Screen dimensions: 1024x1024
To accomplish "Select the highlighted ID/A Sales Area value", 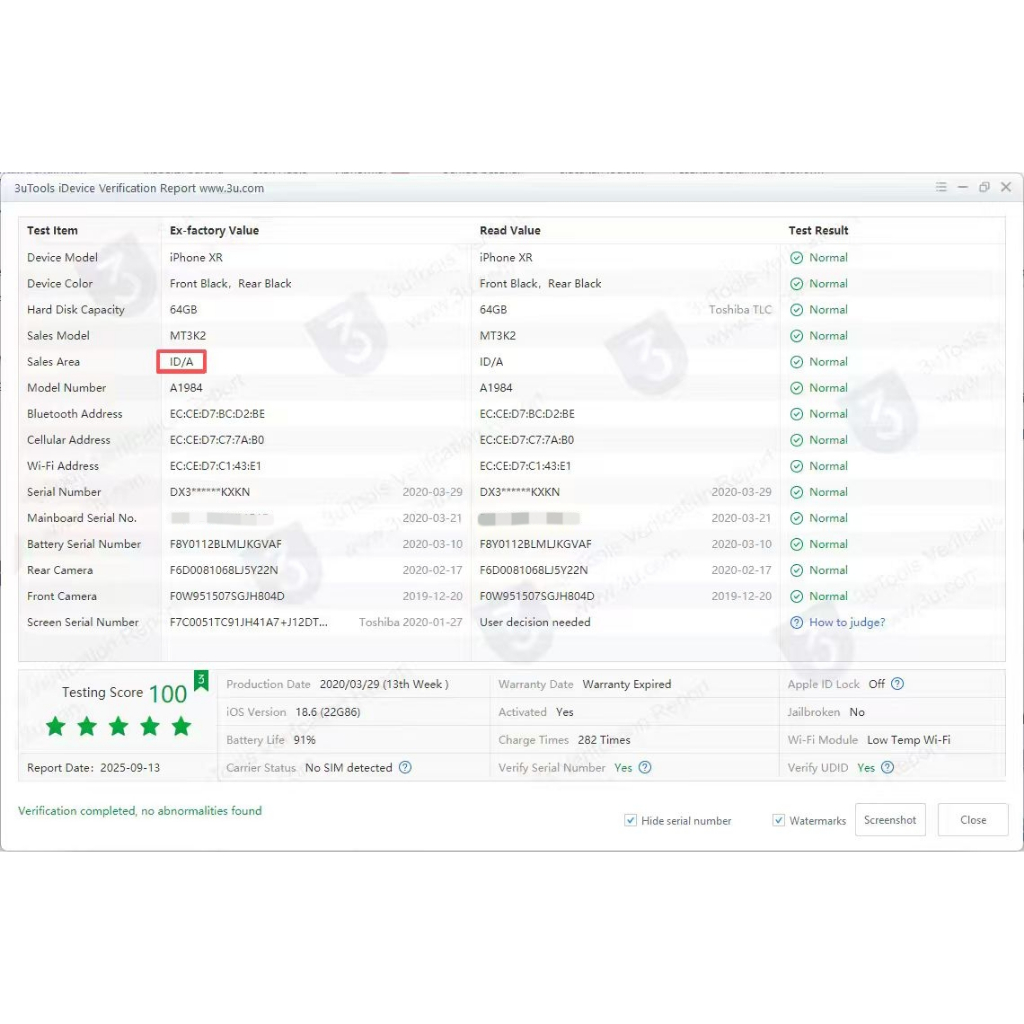I will point(182,362).
